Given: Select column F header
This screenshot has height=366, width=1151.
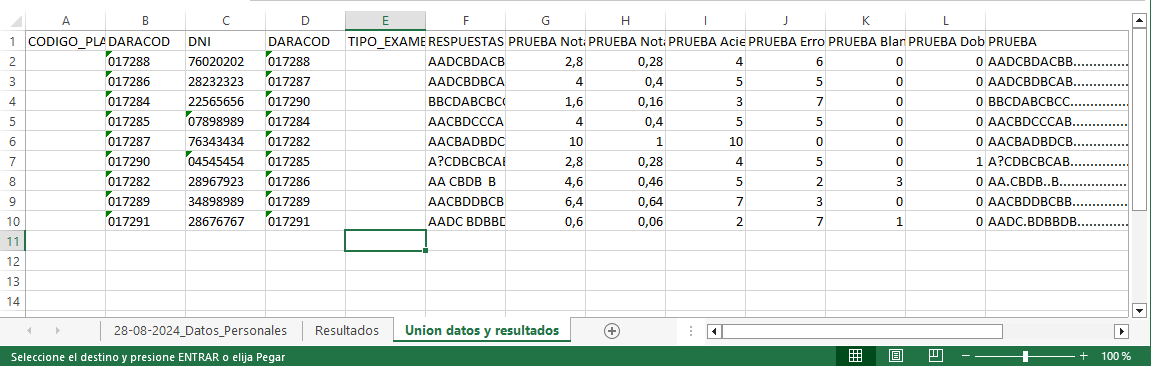Looking at the screenshot, I should point(465,21).
